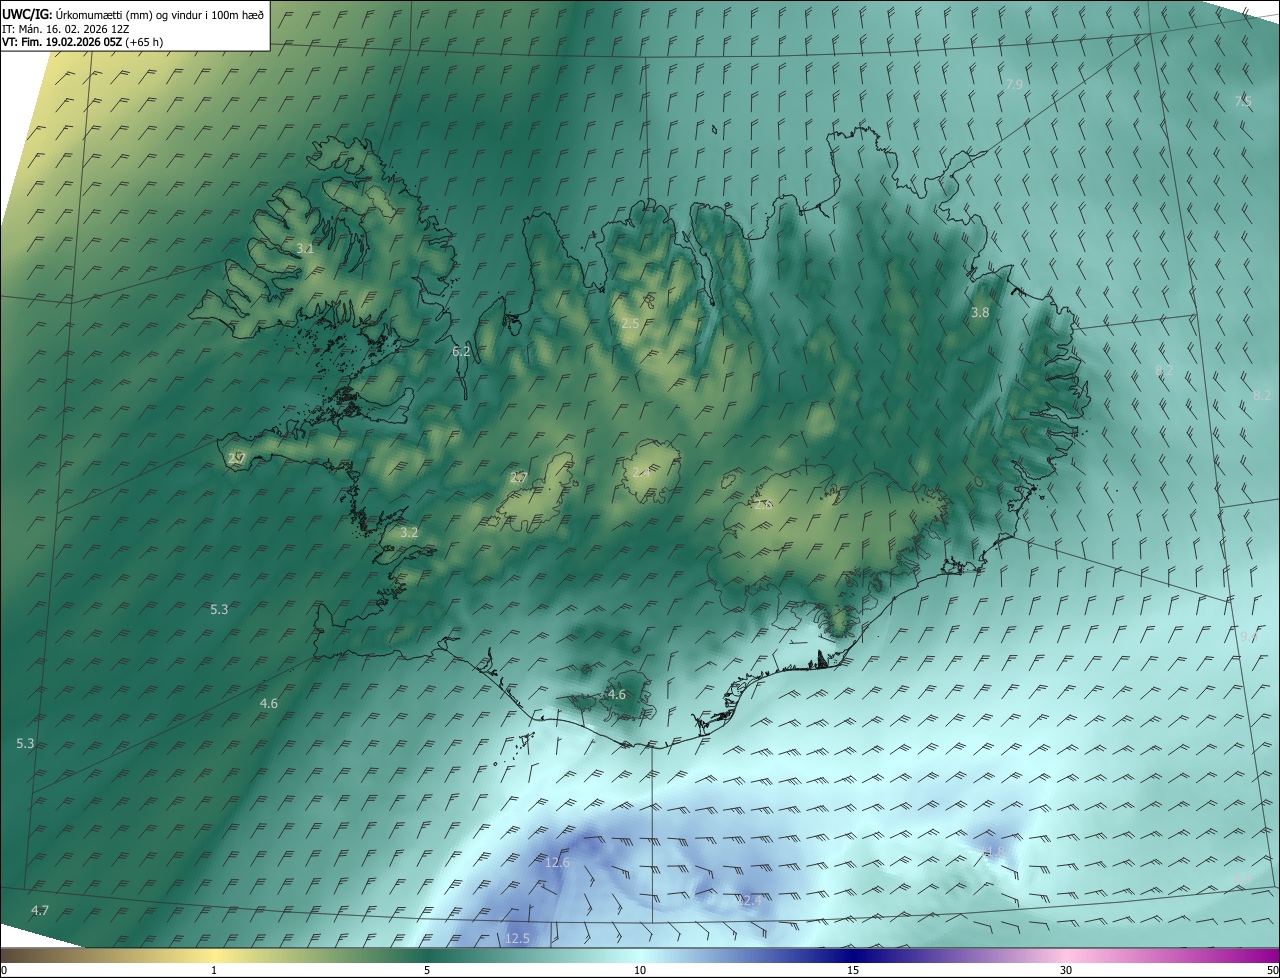Viewport: 1280px width, 978px height.
Task: Click the 12.5 value above the colorbar
Action: point(517,938)
